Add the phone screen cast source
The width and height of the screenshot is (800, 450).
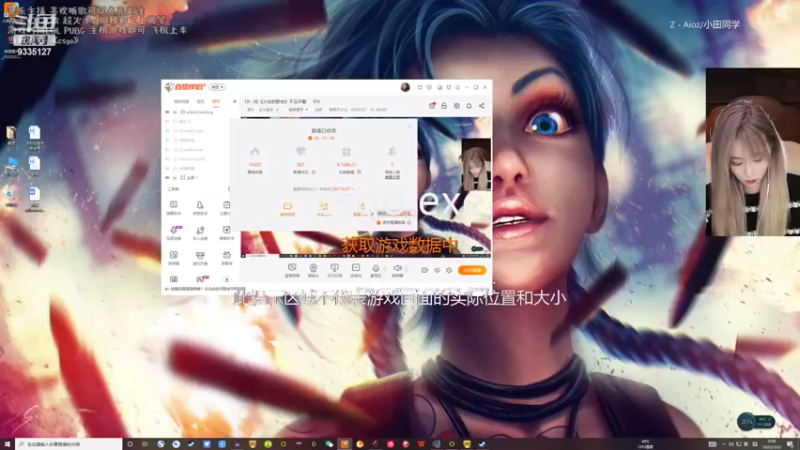coord(334,270)
